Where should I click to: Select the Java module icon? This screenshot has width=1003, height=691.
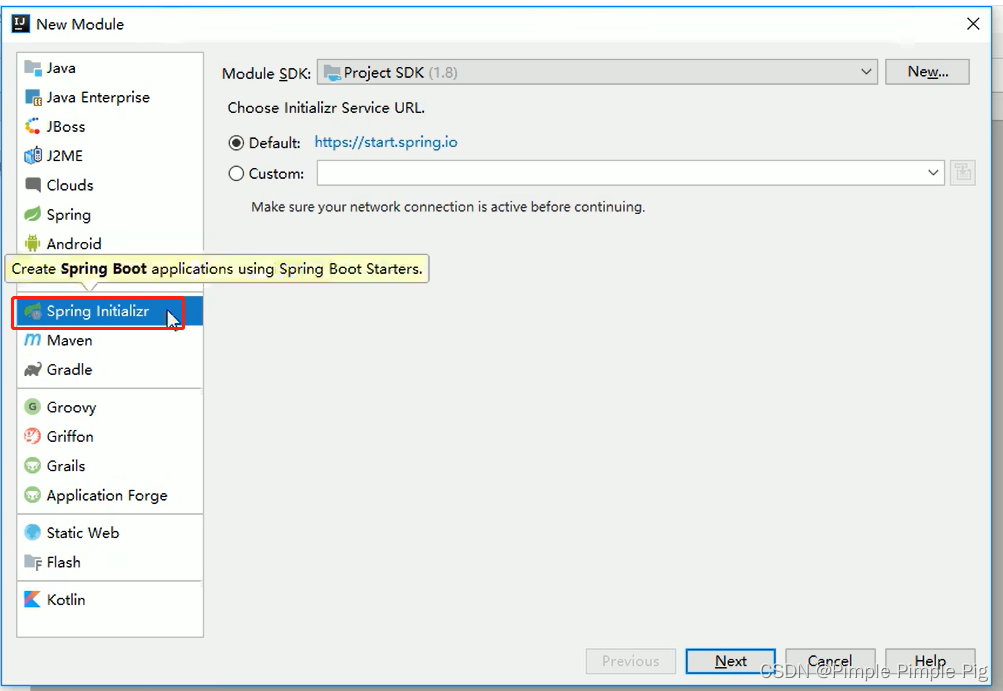pyautogui.click(x=33, y=68)
